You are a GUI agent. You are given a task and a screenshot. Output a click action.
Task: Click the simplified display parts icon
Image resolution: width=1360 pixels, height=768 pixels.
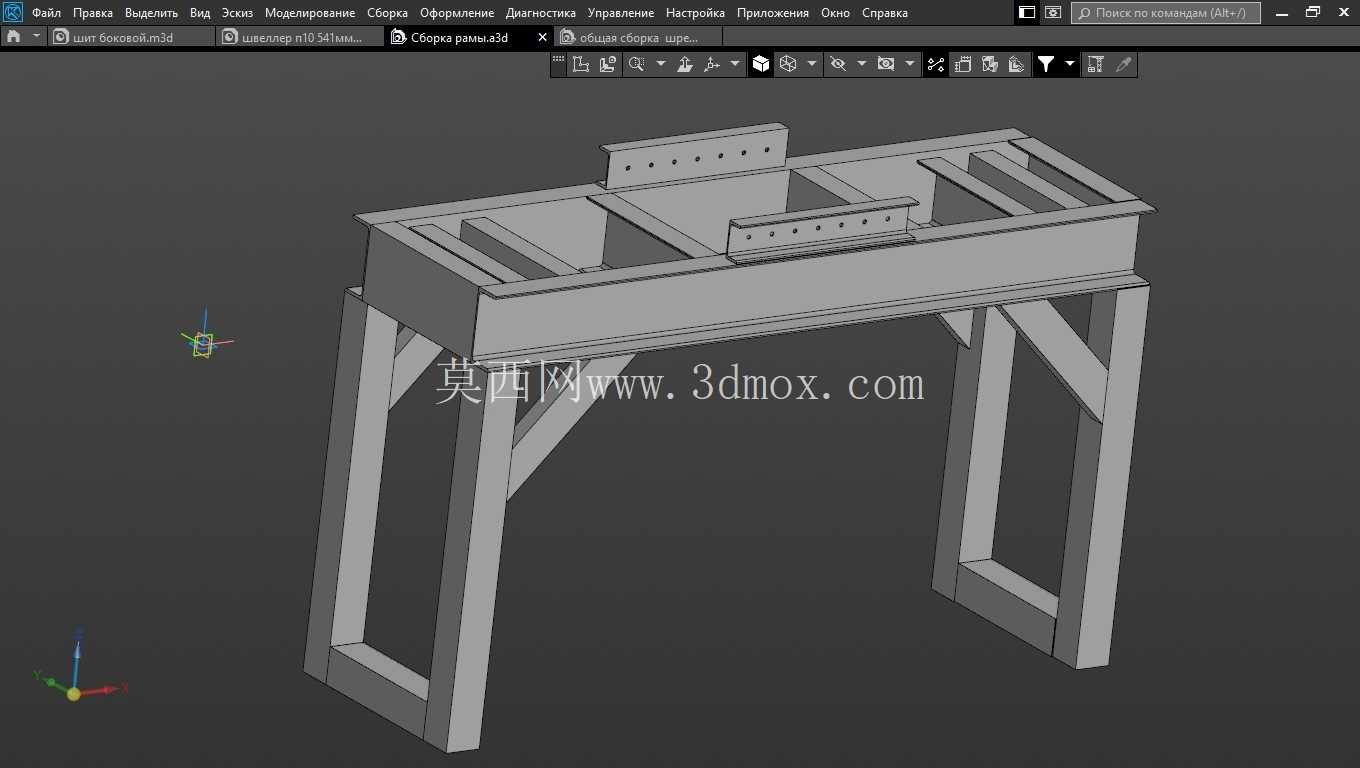click(990, 64)
